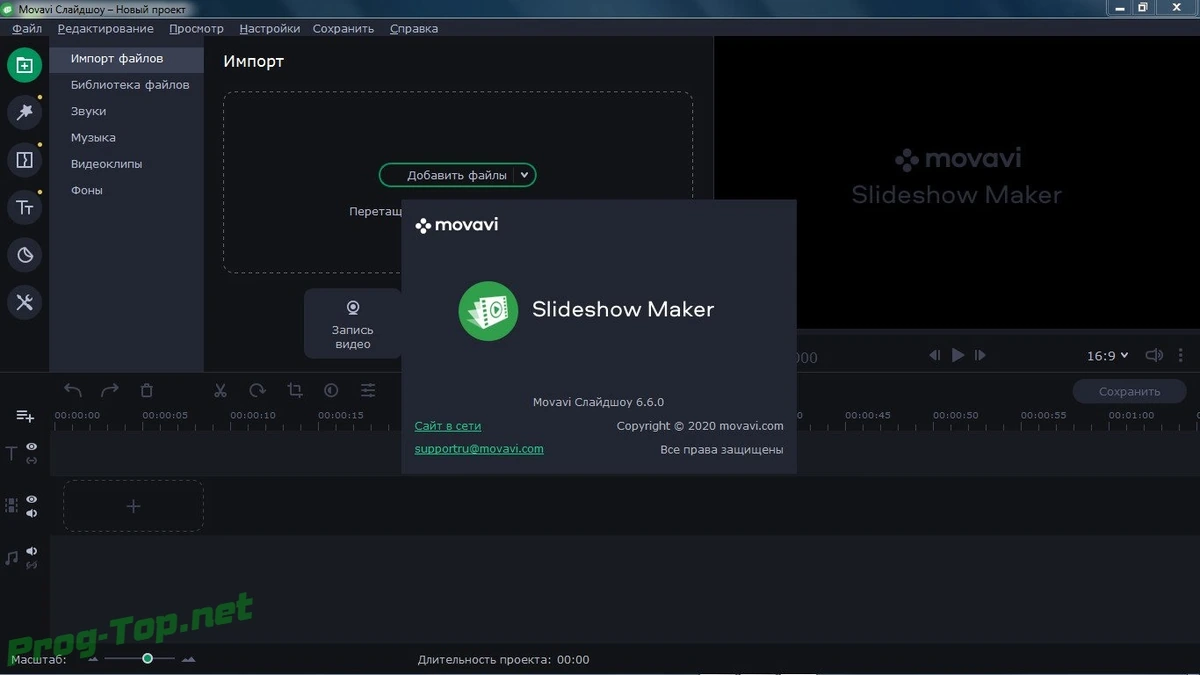Open the Просмотр menu
Viewport: 1200px width, 675px height.
point(196,28)
